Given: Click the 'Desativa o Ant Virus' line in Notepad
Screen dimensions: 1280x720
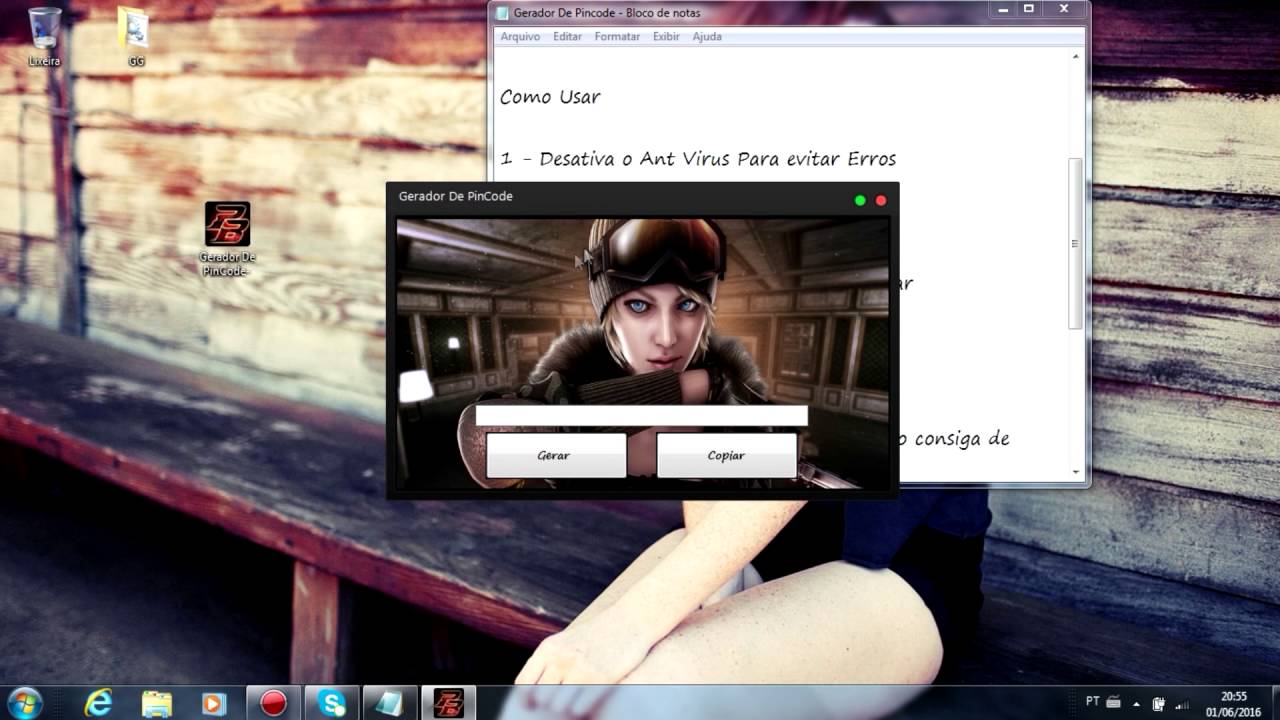Looking at the screenshot, I should [x=698, y=159].
